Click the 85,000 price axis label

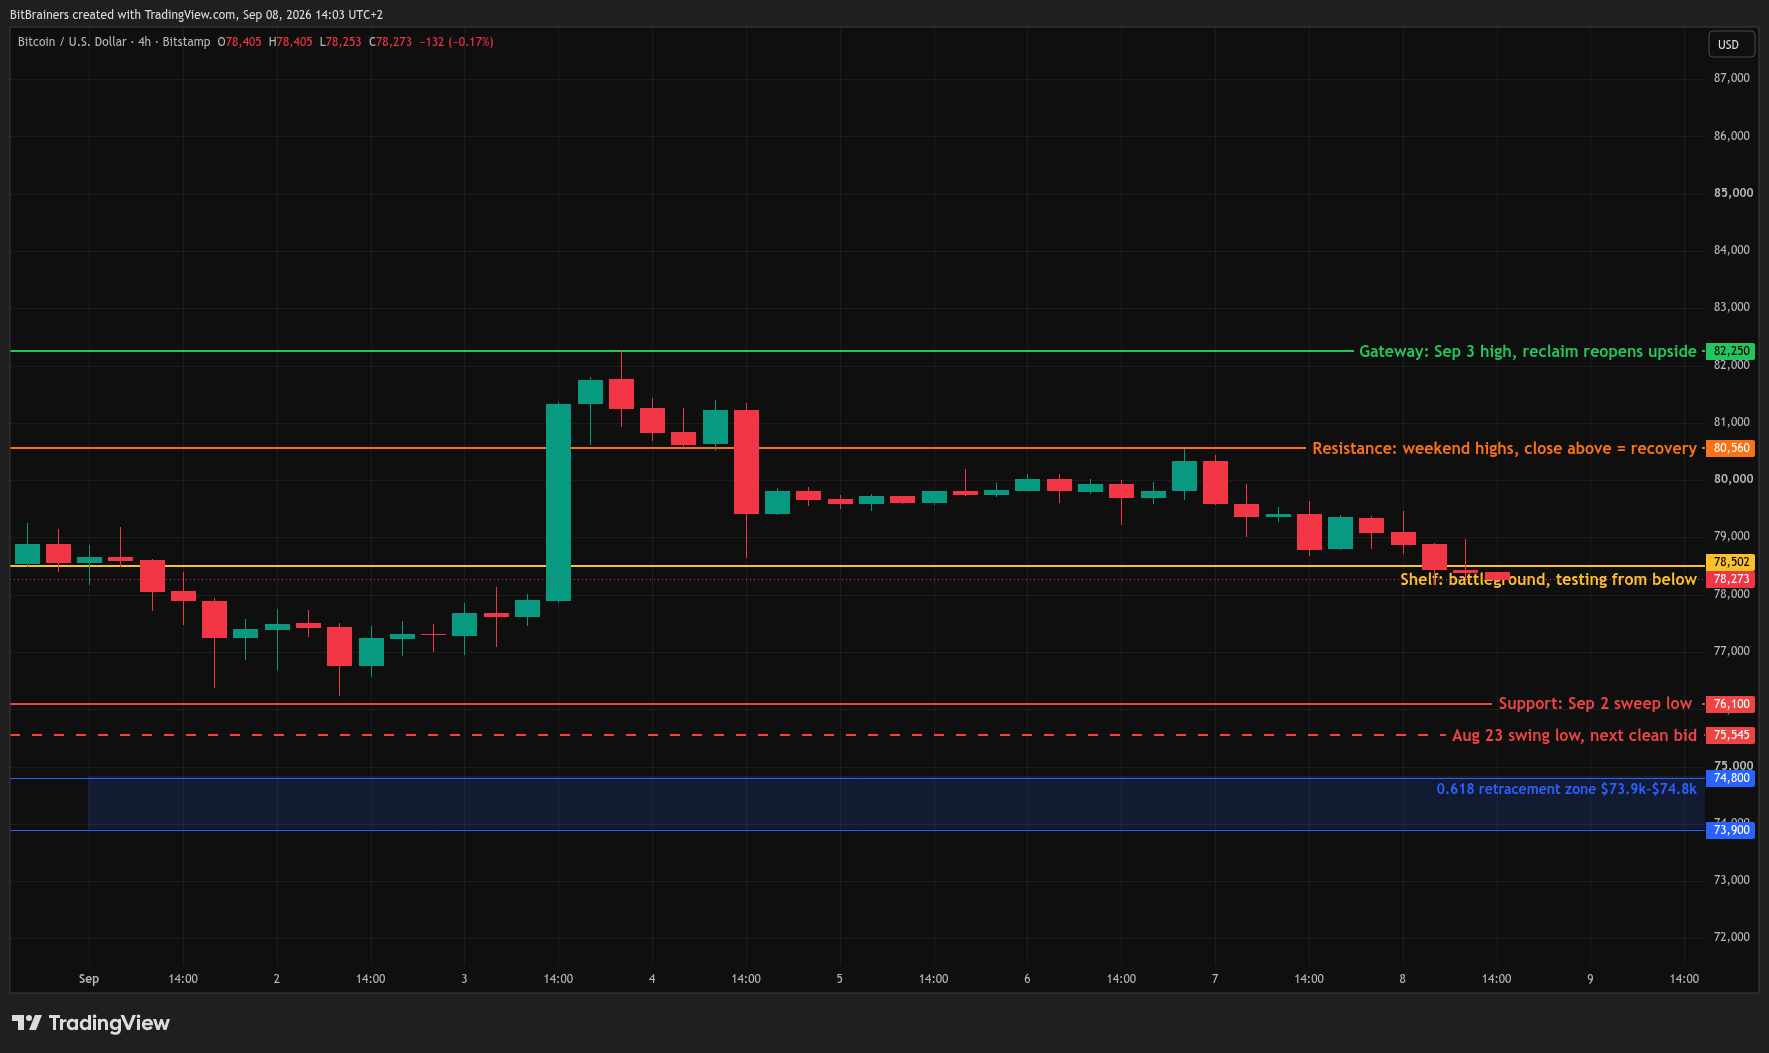coord(1733,193)
